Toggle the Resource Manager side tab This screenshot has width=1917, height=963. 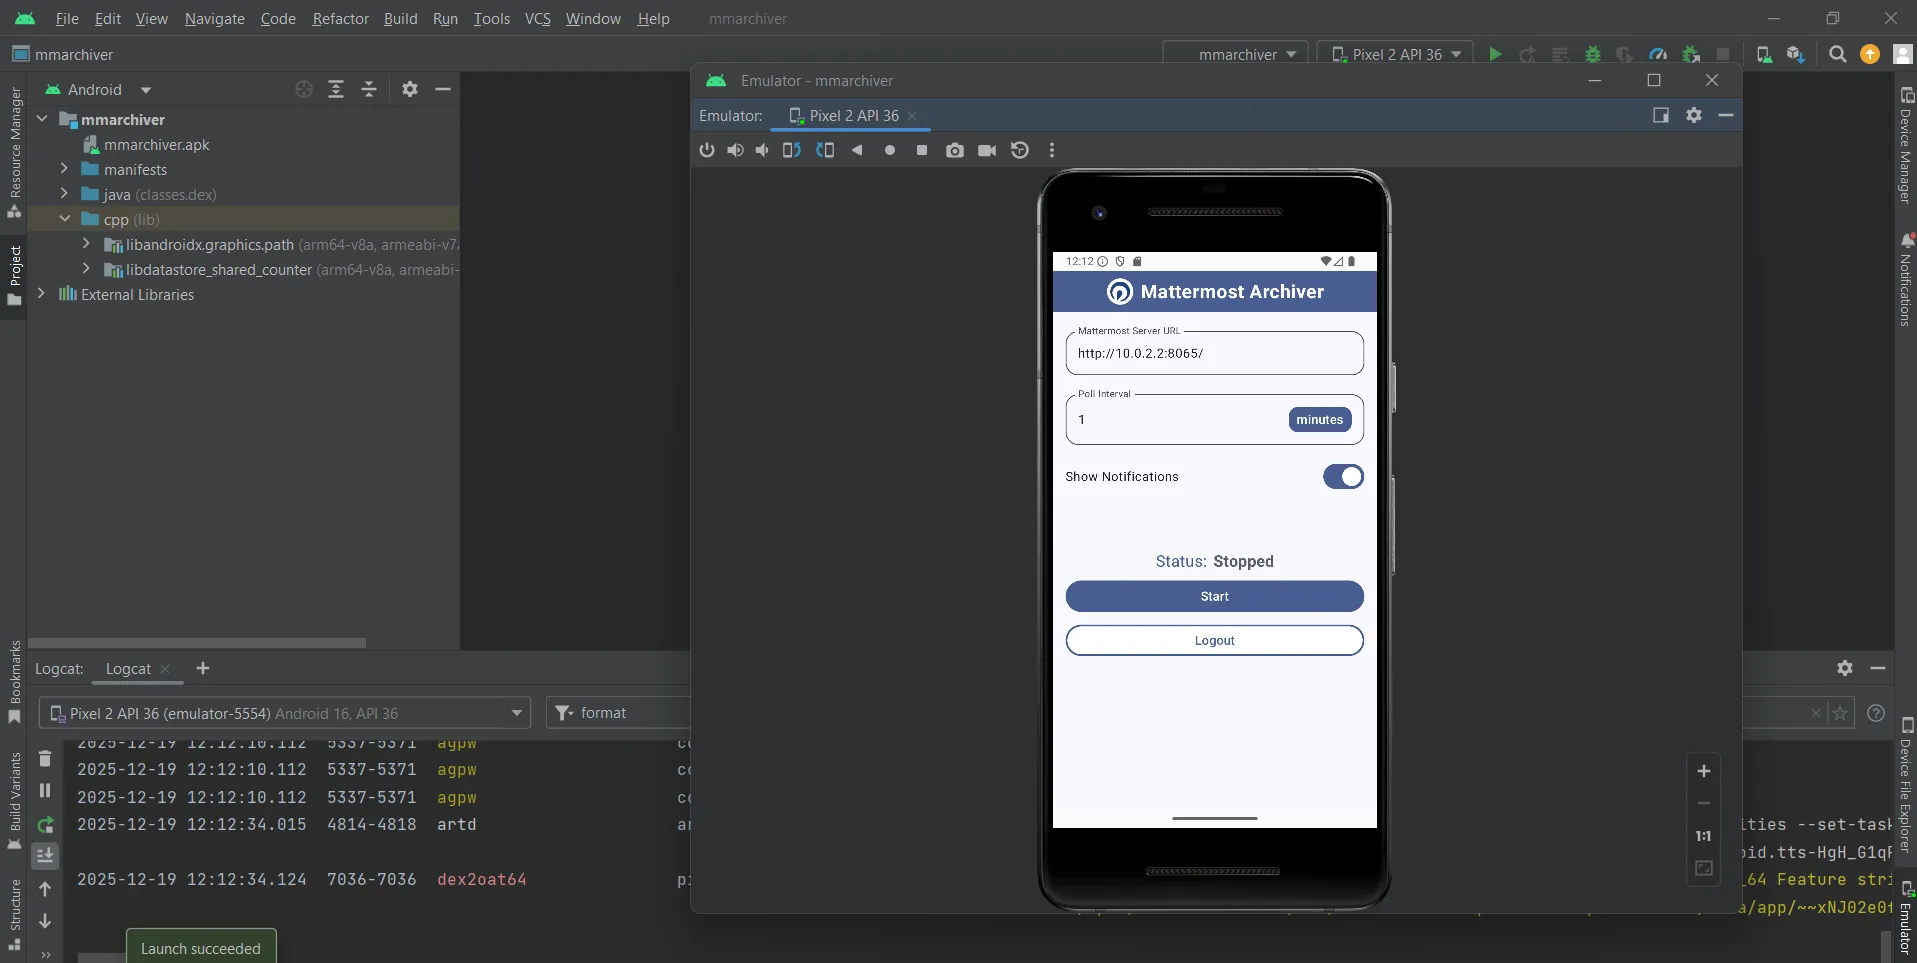(14, 152)
